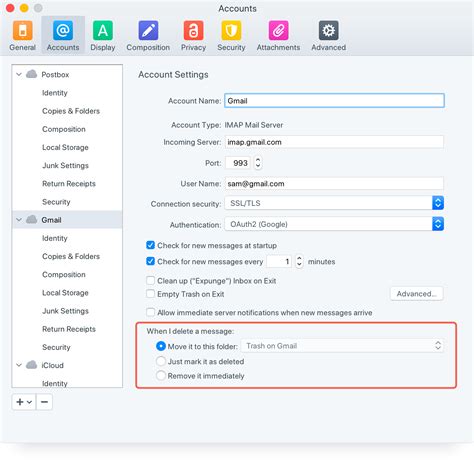Open the add-account dropdown chevron
Image resolution: width=474 pixels, height=461 pixels.
[x=30, y=402]
